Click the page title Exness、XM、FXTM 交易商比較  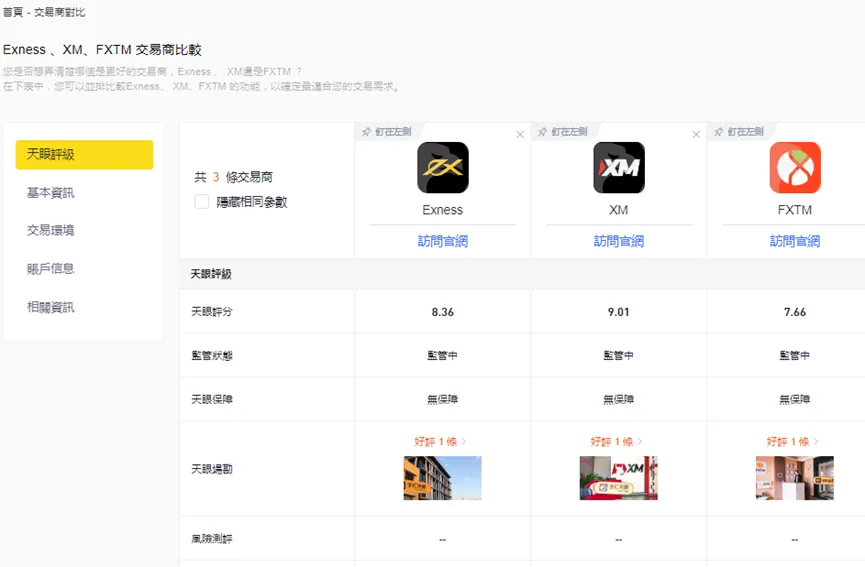[102, 50]
